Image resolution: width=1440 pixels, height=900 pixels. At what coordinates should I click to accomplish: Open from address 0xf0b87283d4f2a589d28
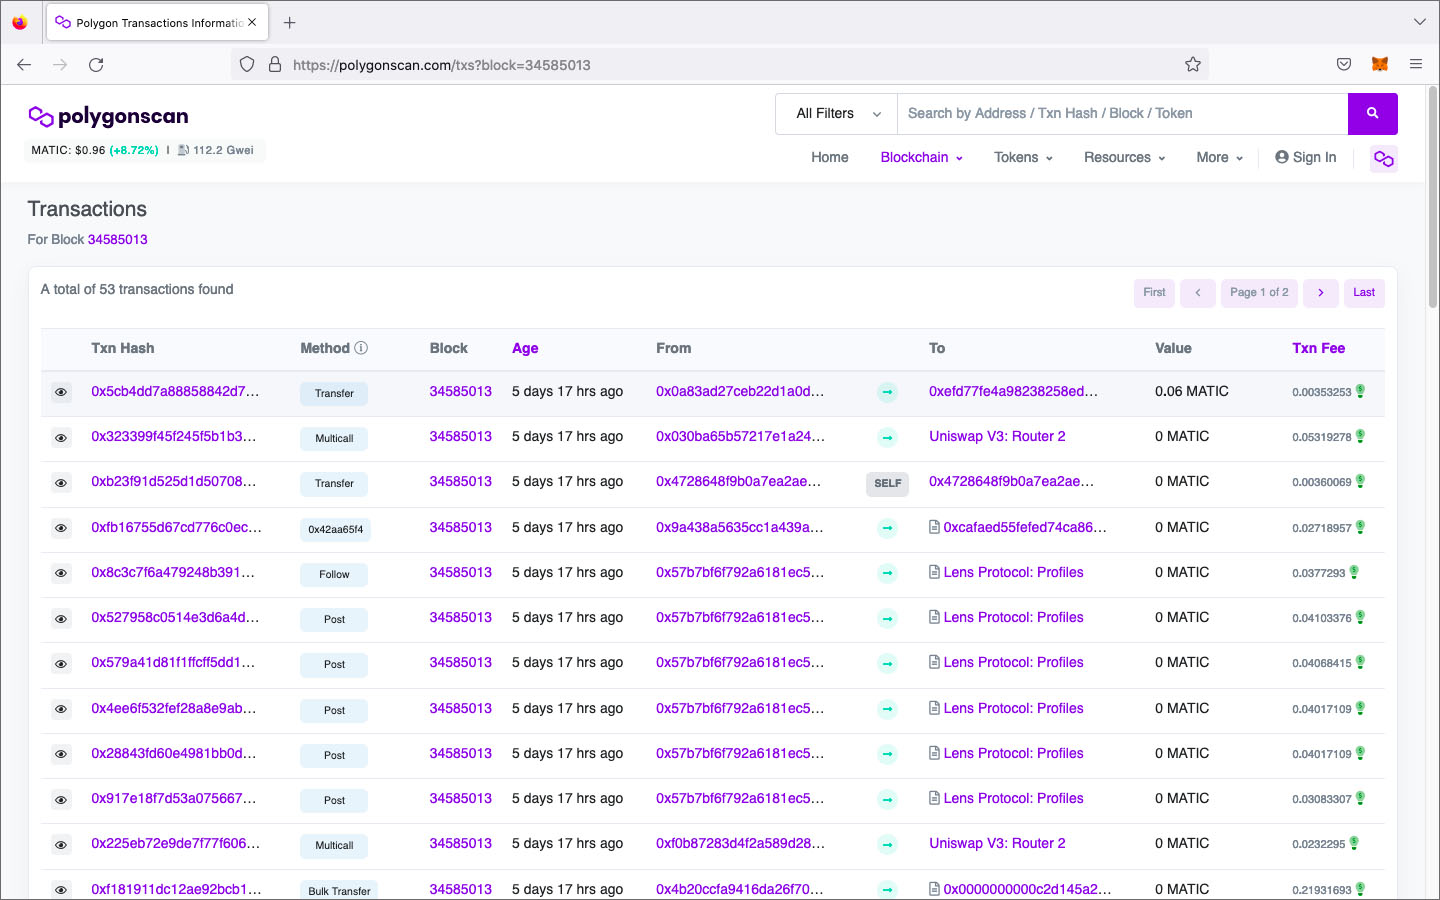740,843
